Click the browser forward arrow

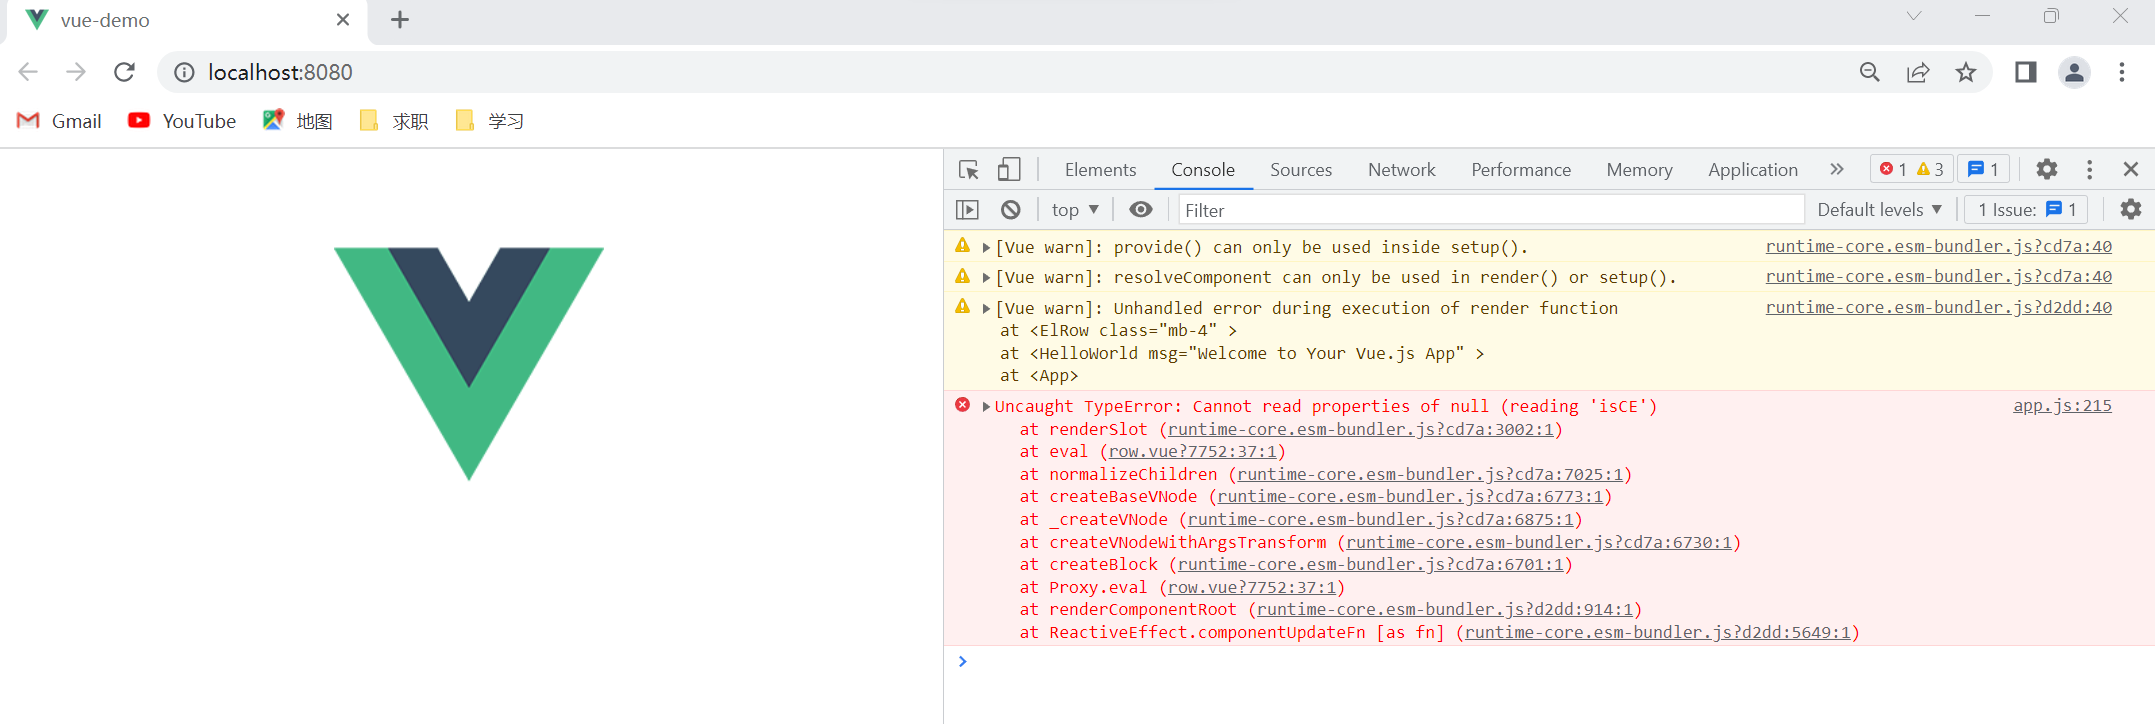point(76,72)
